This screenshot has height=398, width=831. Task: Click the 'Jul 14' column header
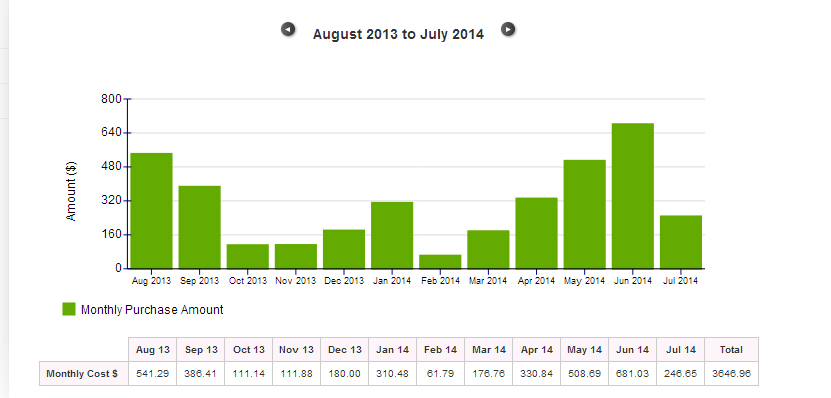(x=680, y=350)
